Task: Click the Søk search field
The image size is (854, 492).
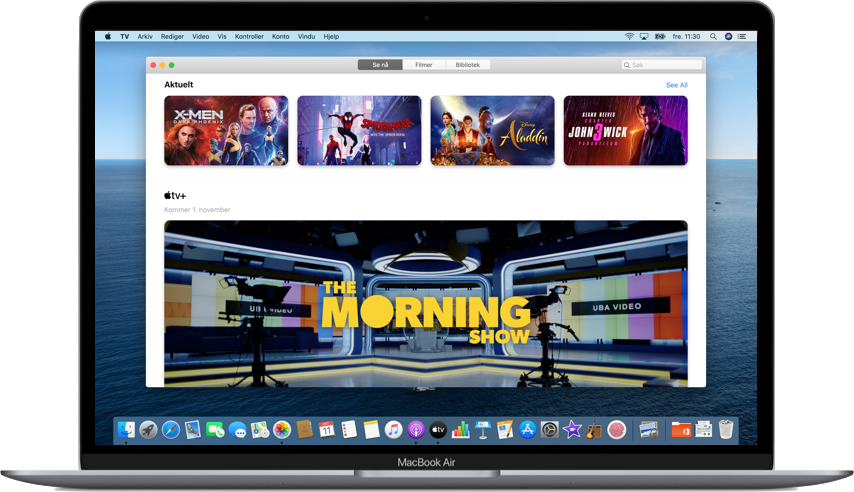Action: (x=662, y=65)
